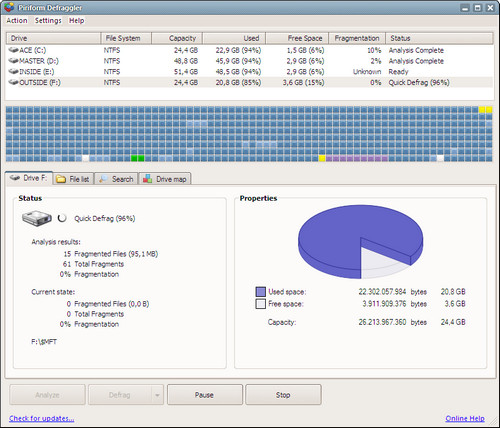The height and width of the screenshot is (428, 500).
Task: Click the green blocks in drive map
Action: click(138, 158)
